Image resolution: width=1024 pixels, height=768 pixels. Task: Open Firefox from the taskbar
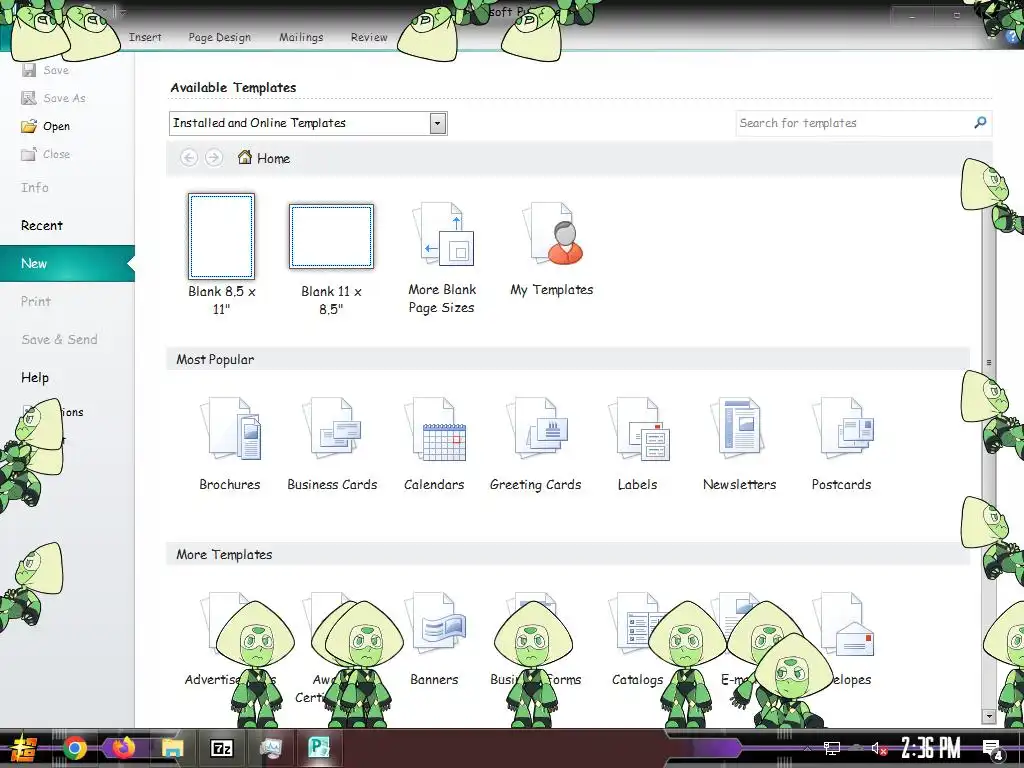123,748
